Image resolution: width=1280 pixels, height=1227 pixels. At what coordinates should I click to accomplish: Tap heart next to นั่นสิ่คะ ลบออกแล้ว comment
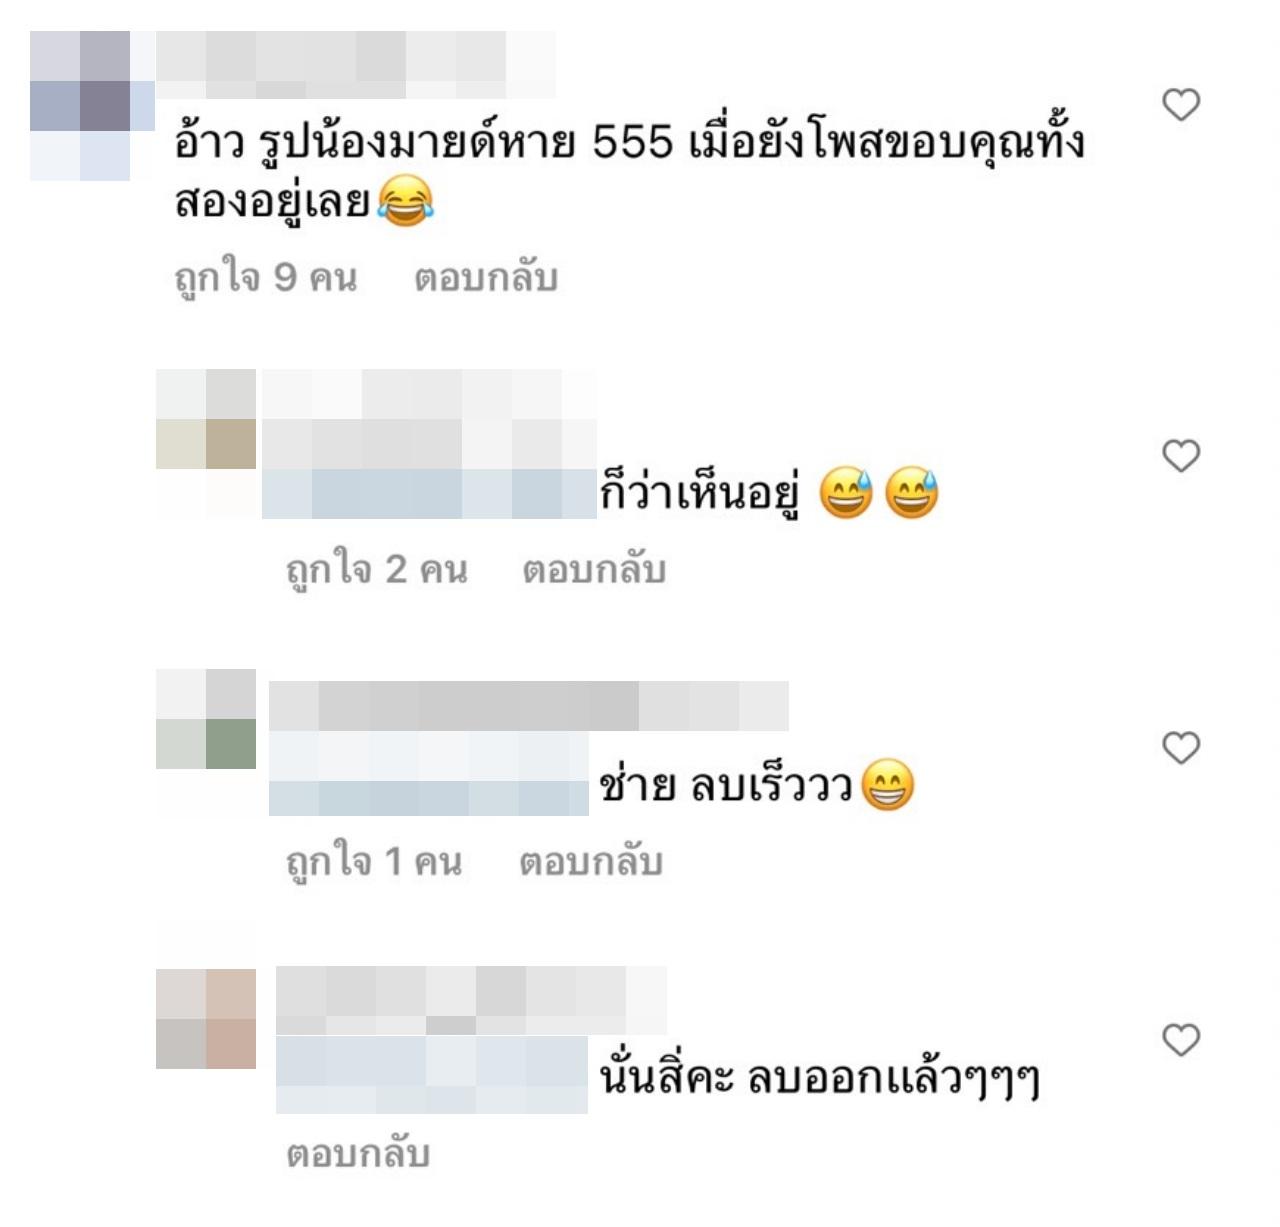coord(1181,1040)
